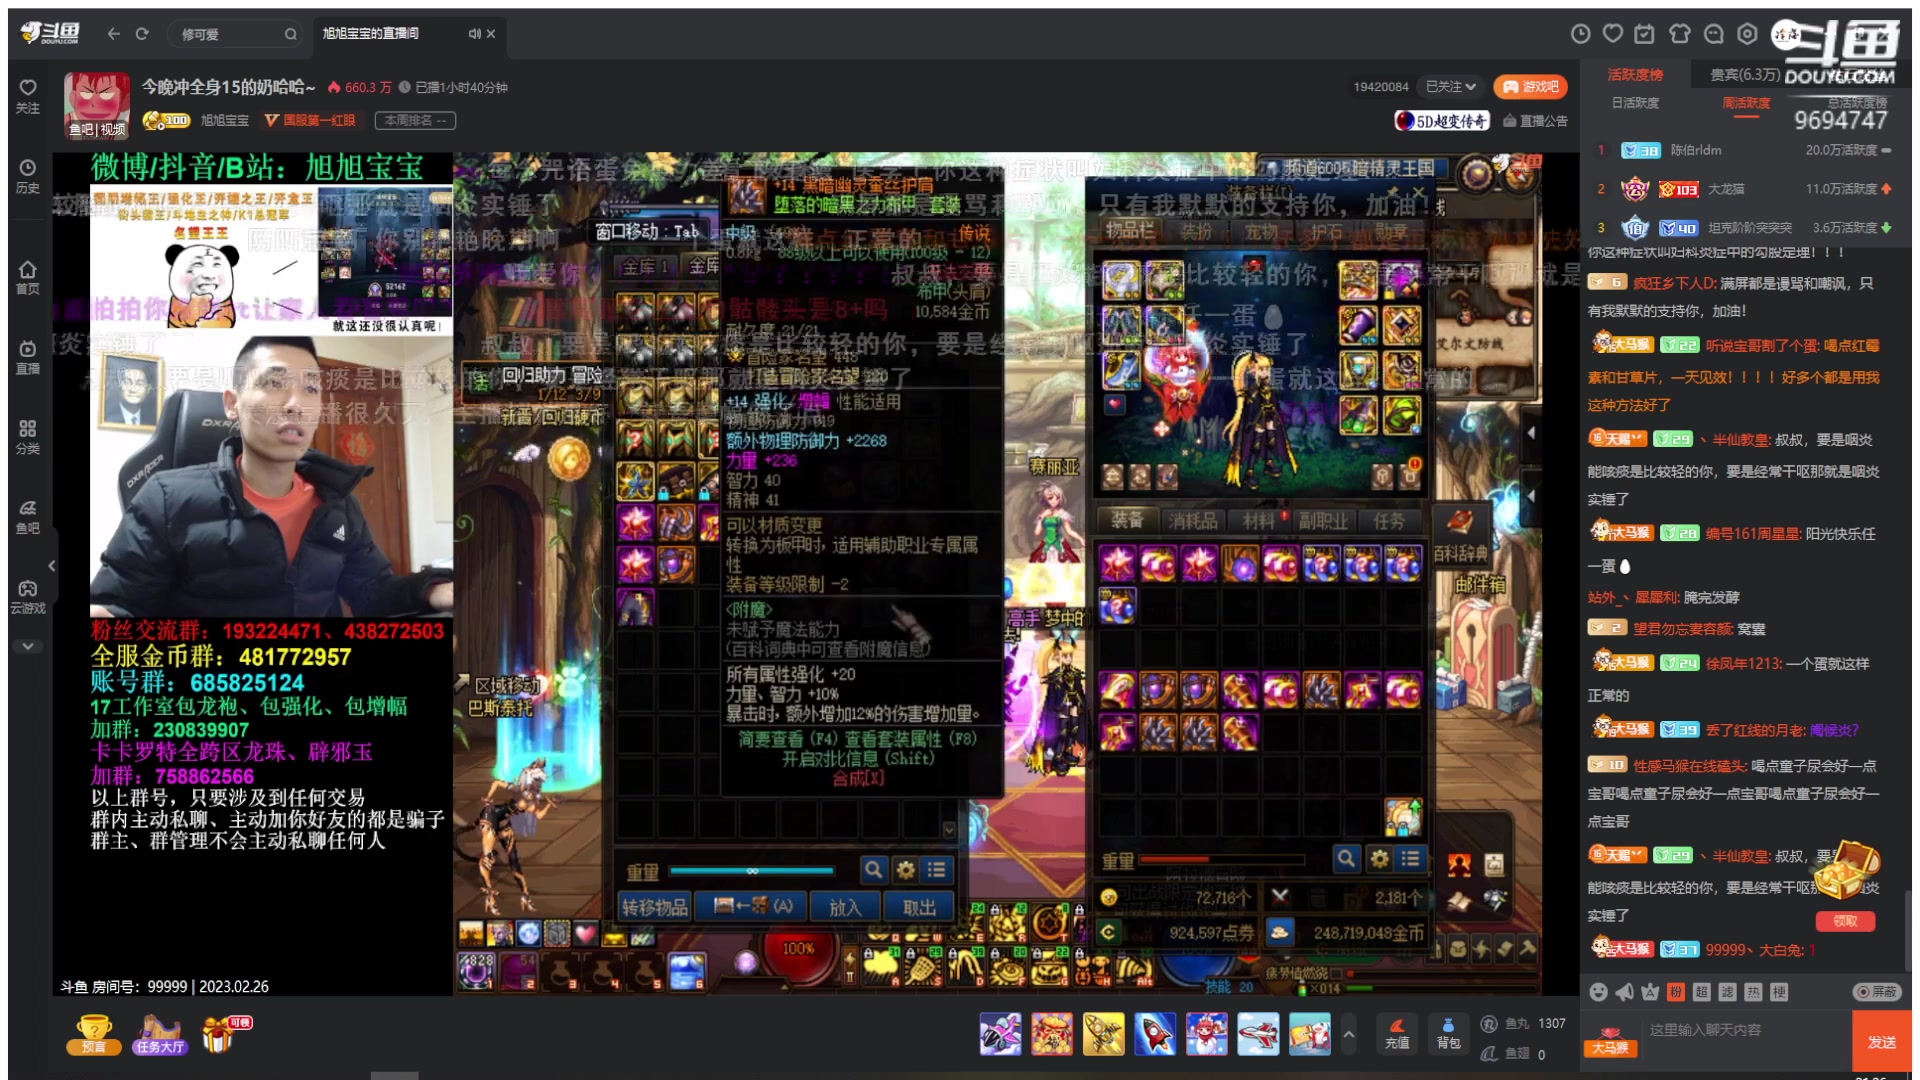This screenshot has width=1920, height=1080.
Task: Select 日活跃度 sub-tab
Action: (1635, 103)
